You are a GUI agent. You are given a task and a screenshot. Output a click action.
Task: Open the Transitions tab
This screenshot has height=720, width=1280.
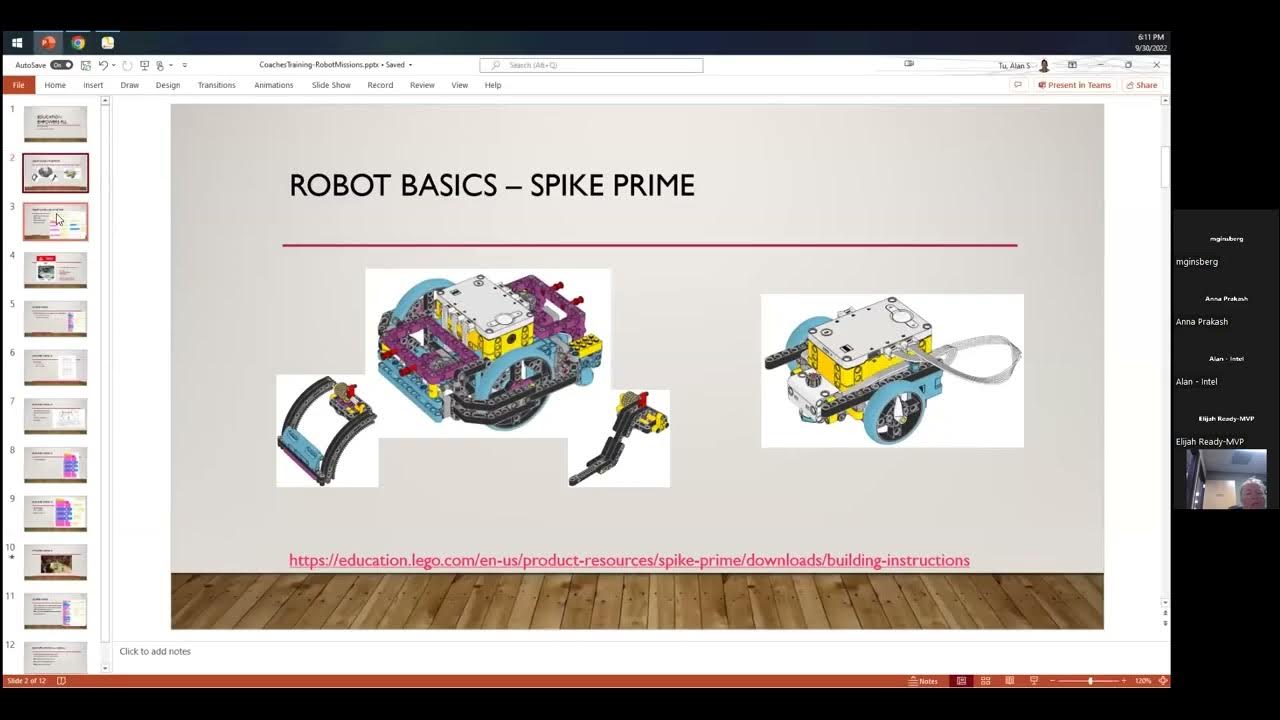(216, 85)
